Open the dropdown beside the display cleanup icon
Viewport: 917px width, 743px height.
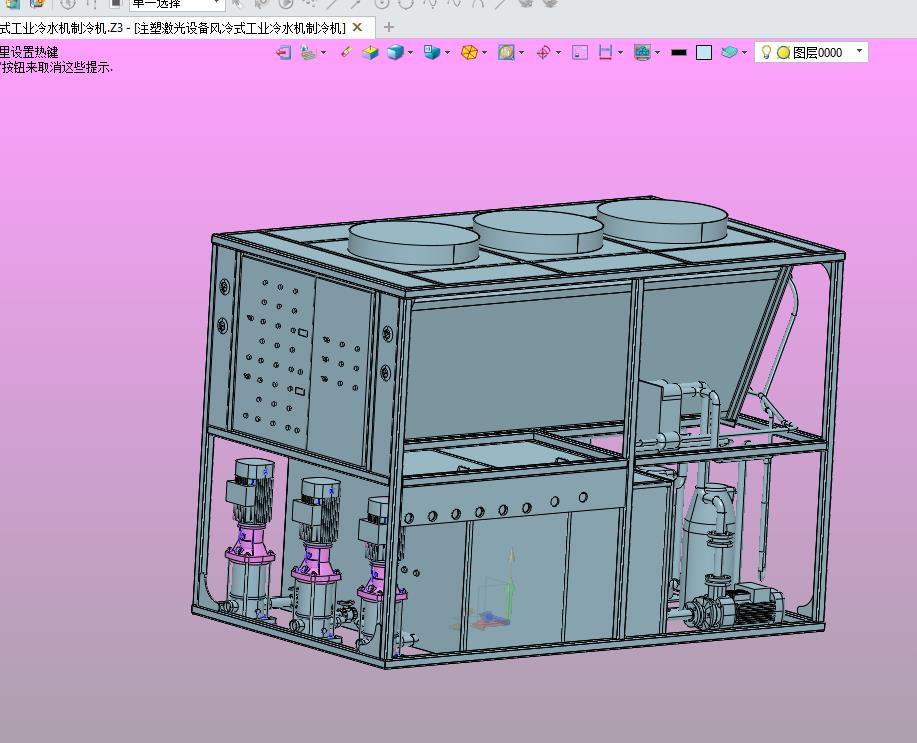click(323, 53)
